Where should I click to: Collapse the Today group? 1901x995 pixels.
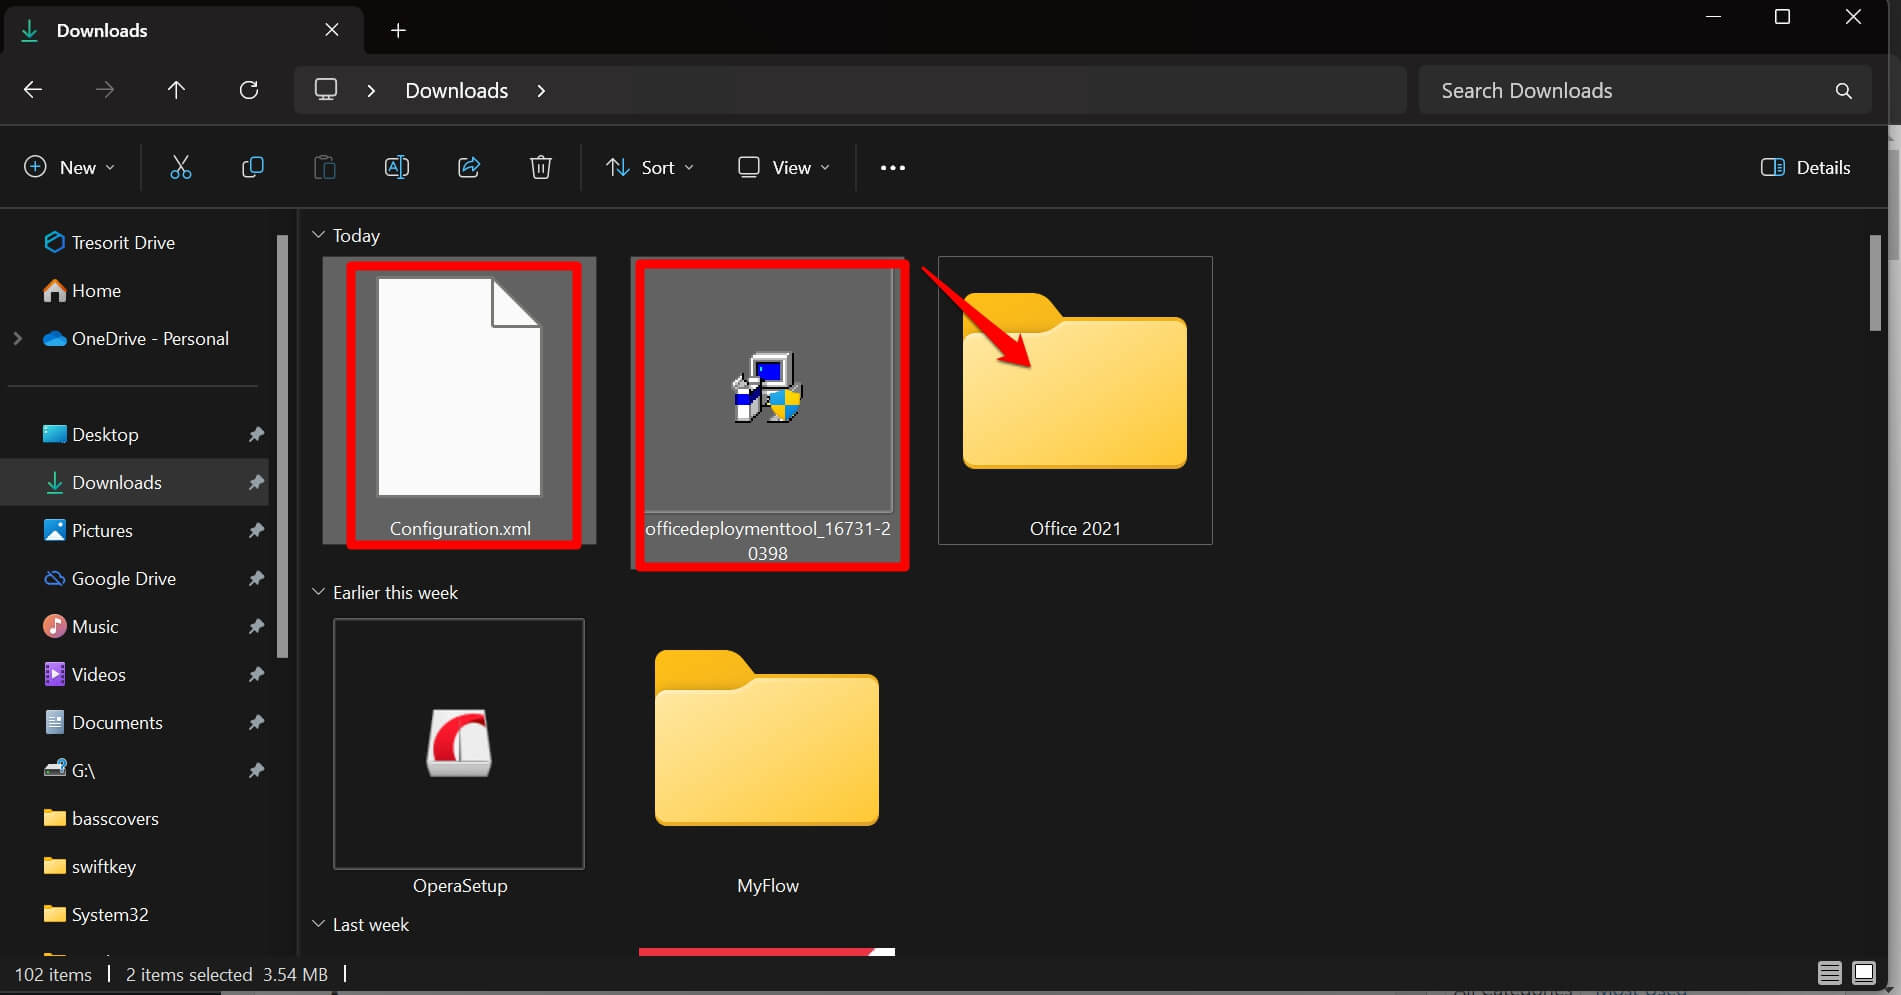tap(319, 235)
